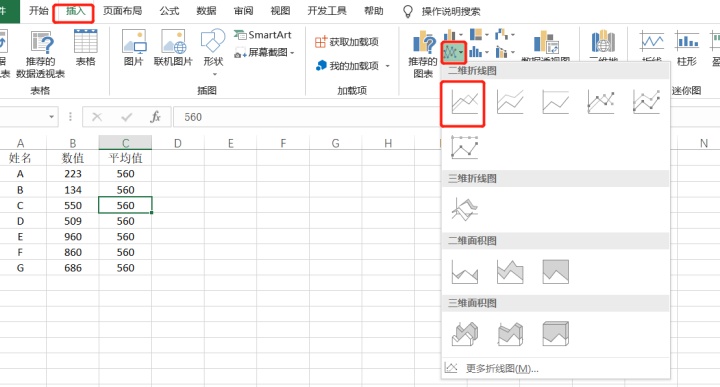Click the formula bar confirm checkmark
Screen dimensions: 720x387
pyautogui.click(x=126, y=117)
